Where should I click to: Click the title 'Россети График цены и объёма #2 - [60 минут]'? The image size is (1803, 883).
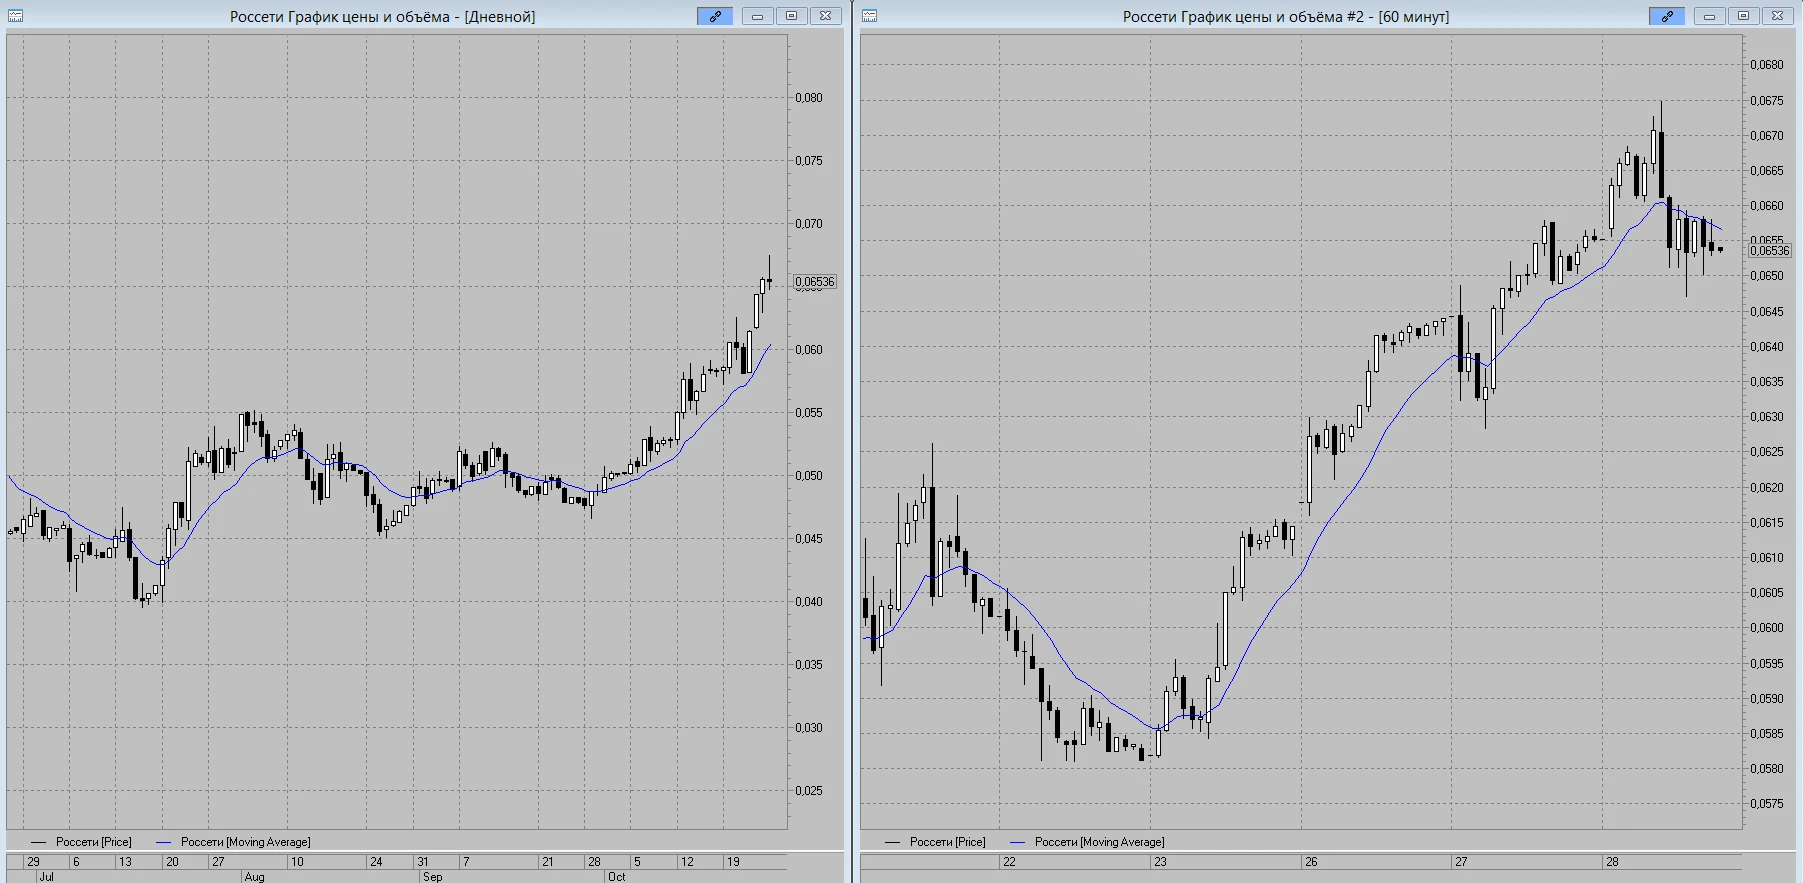(1285, 17)
